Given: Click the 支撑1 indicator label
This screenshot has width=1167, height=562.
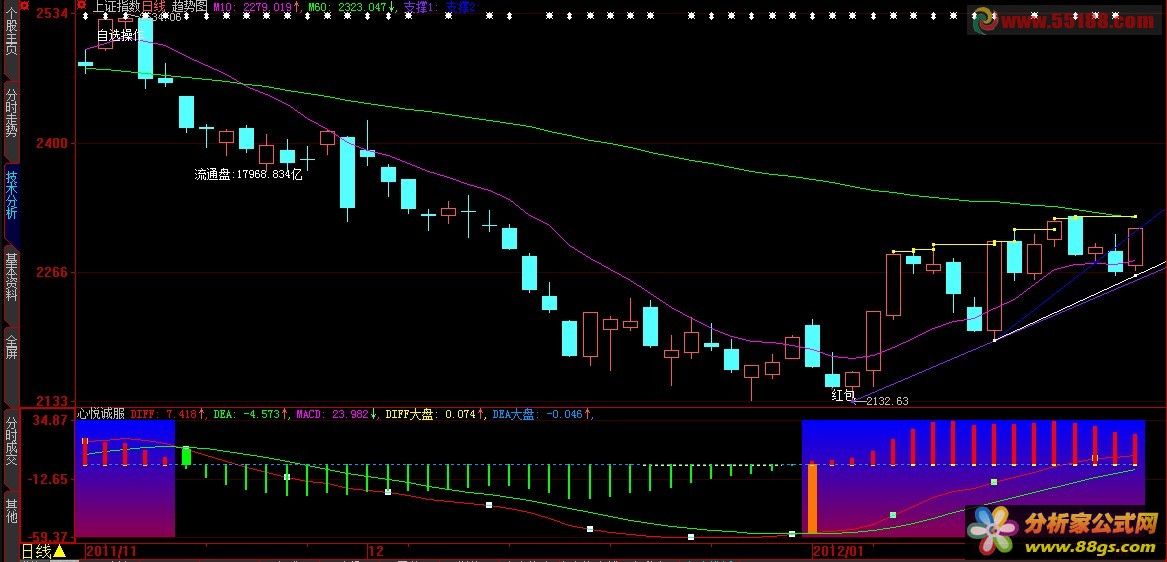Looking at the screenshot, I should [421, 7].
